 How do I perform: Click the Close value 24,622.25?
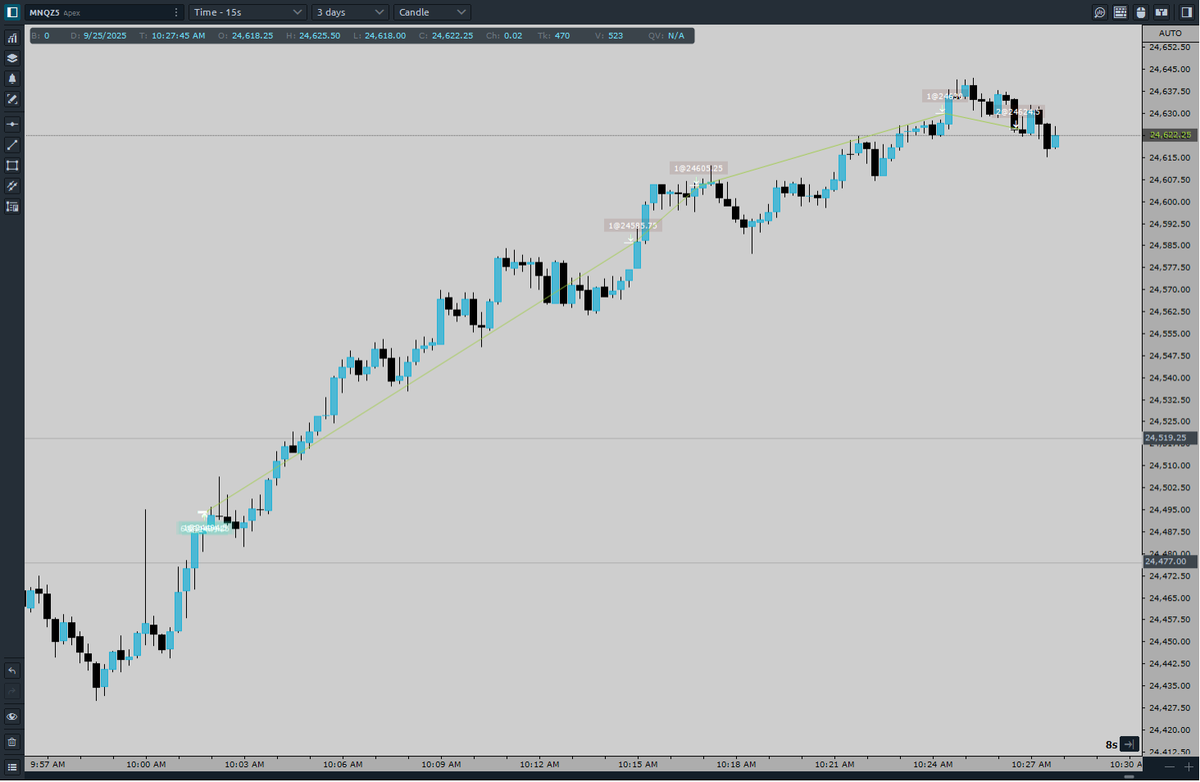(453, 35)
